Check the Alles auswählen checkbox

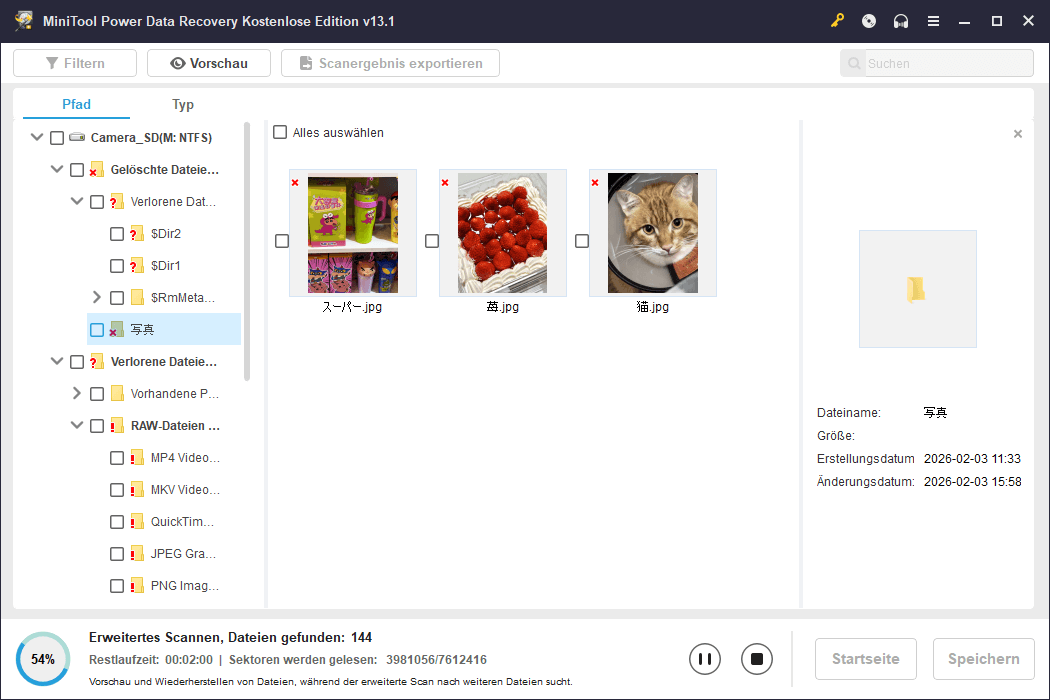(x=280, y=133)
